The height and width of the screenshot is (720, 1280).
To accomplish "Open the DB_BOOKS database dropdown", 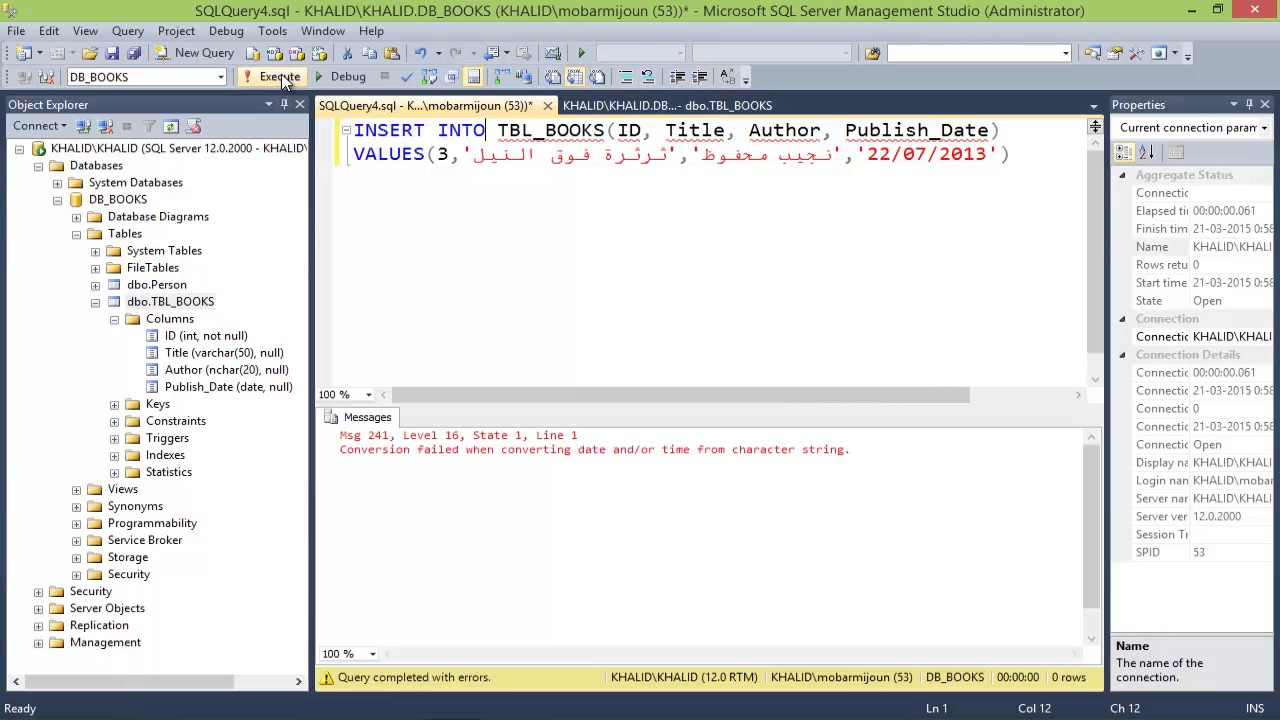I will coord(221,77).
